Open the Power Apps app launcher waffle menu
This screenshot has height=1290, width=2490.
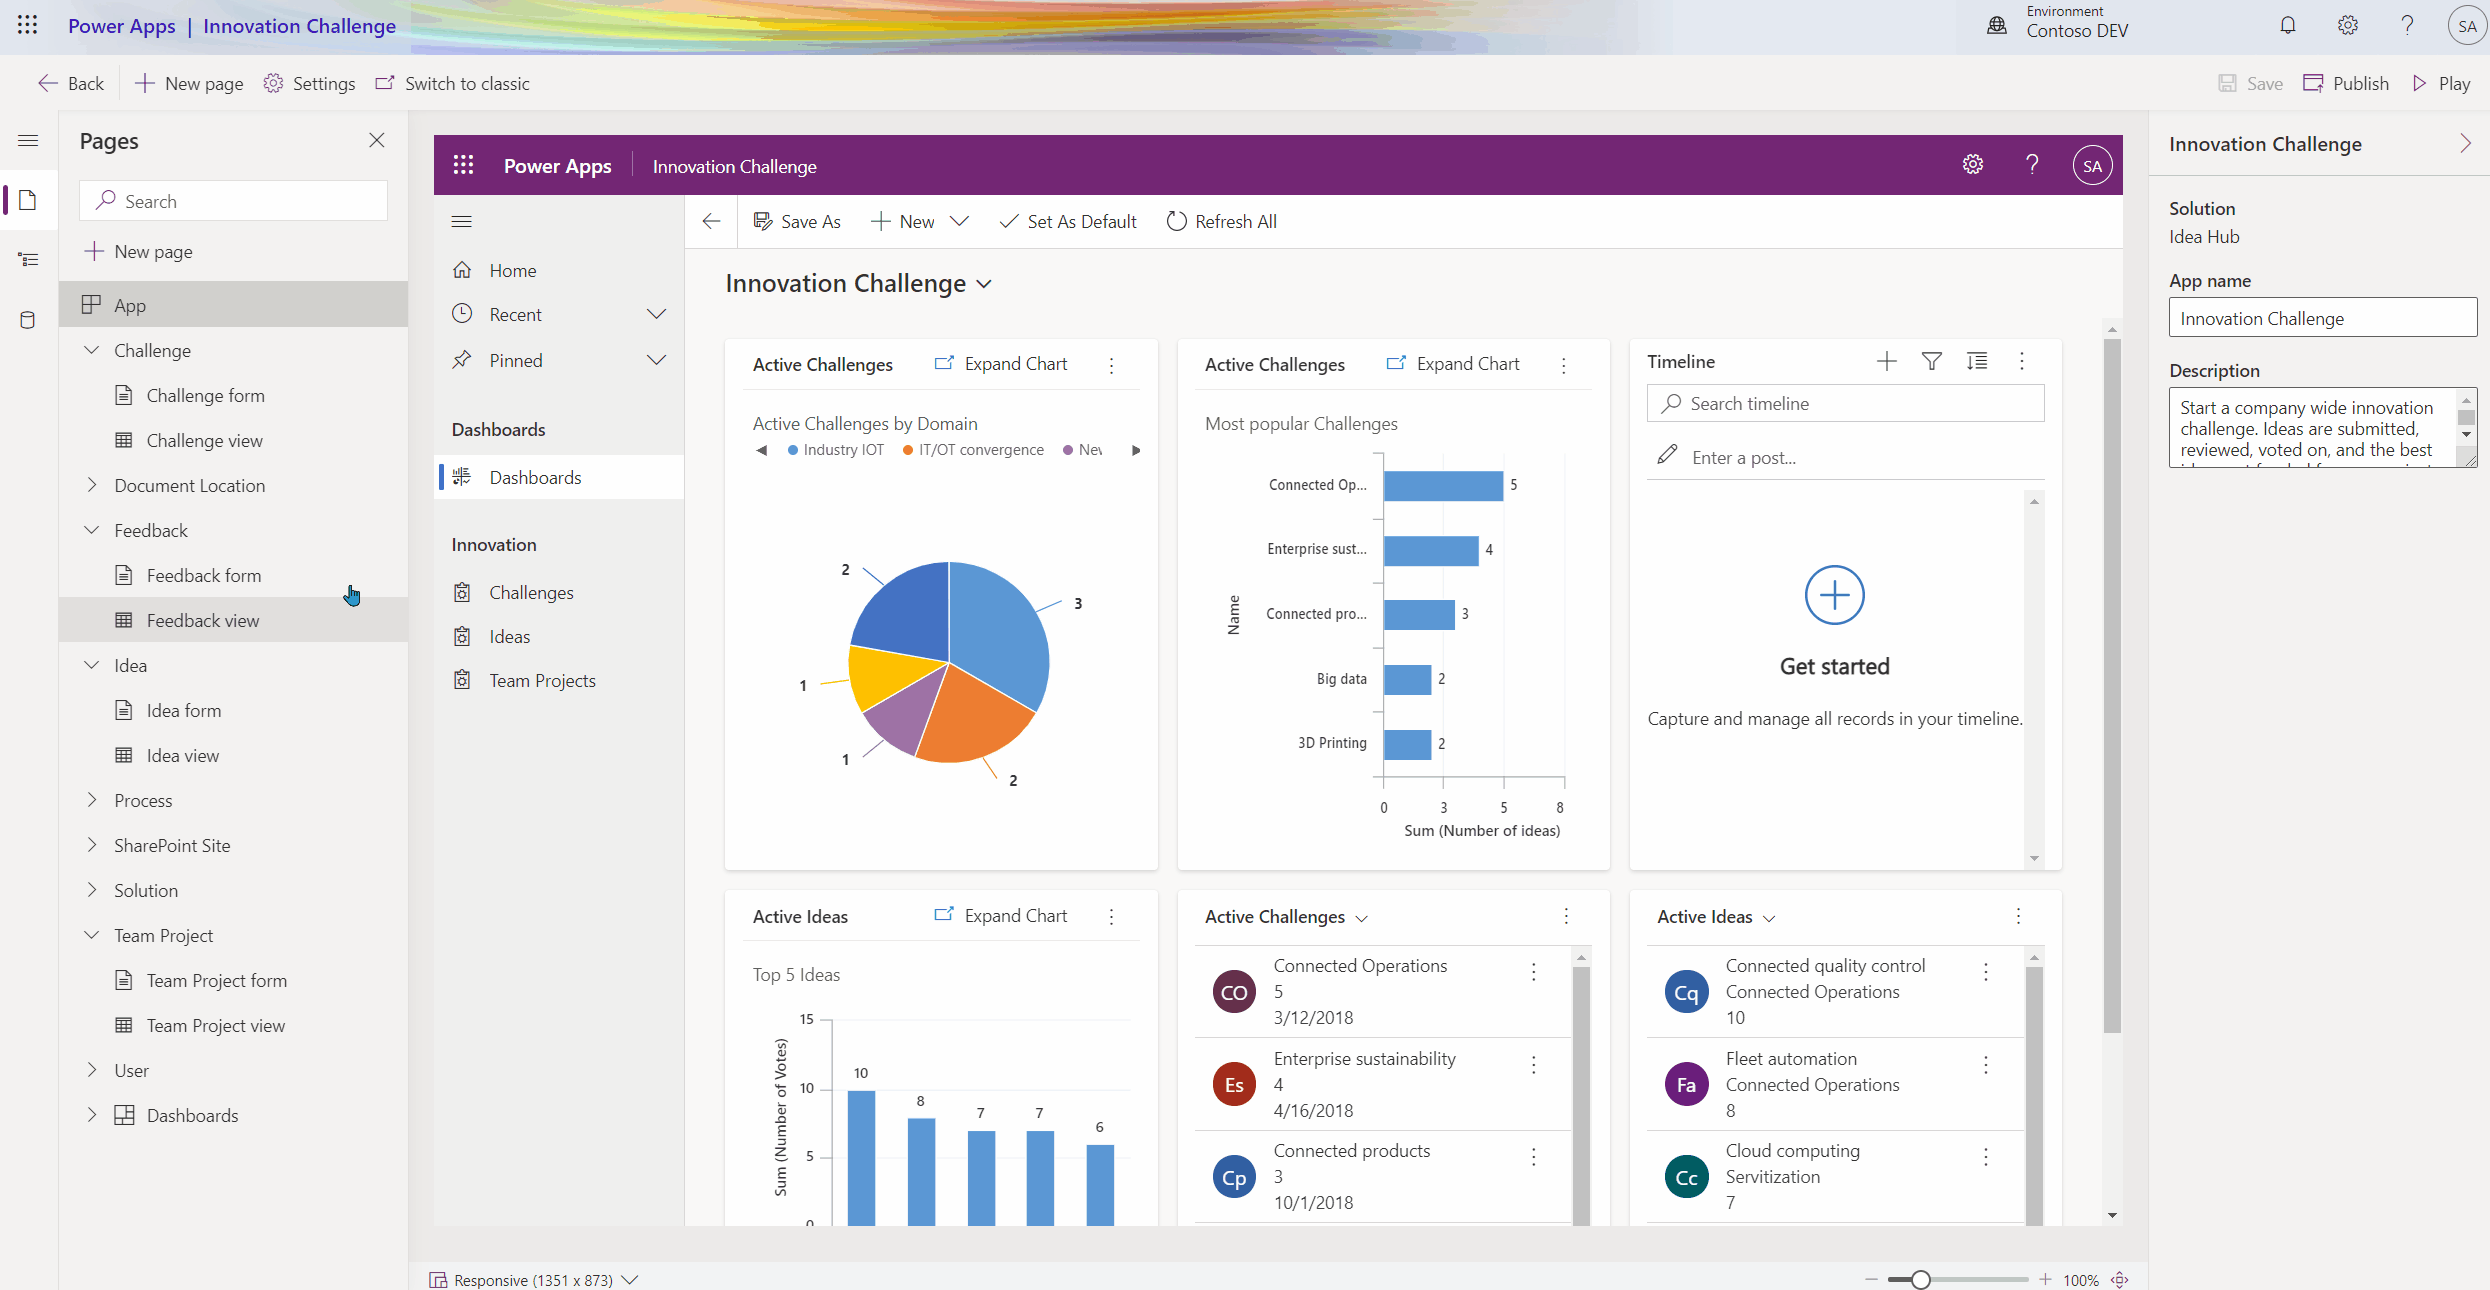[27, 25]
